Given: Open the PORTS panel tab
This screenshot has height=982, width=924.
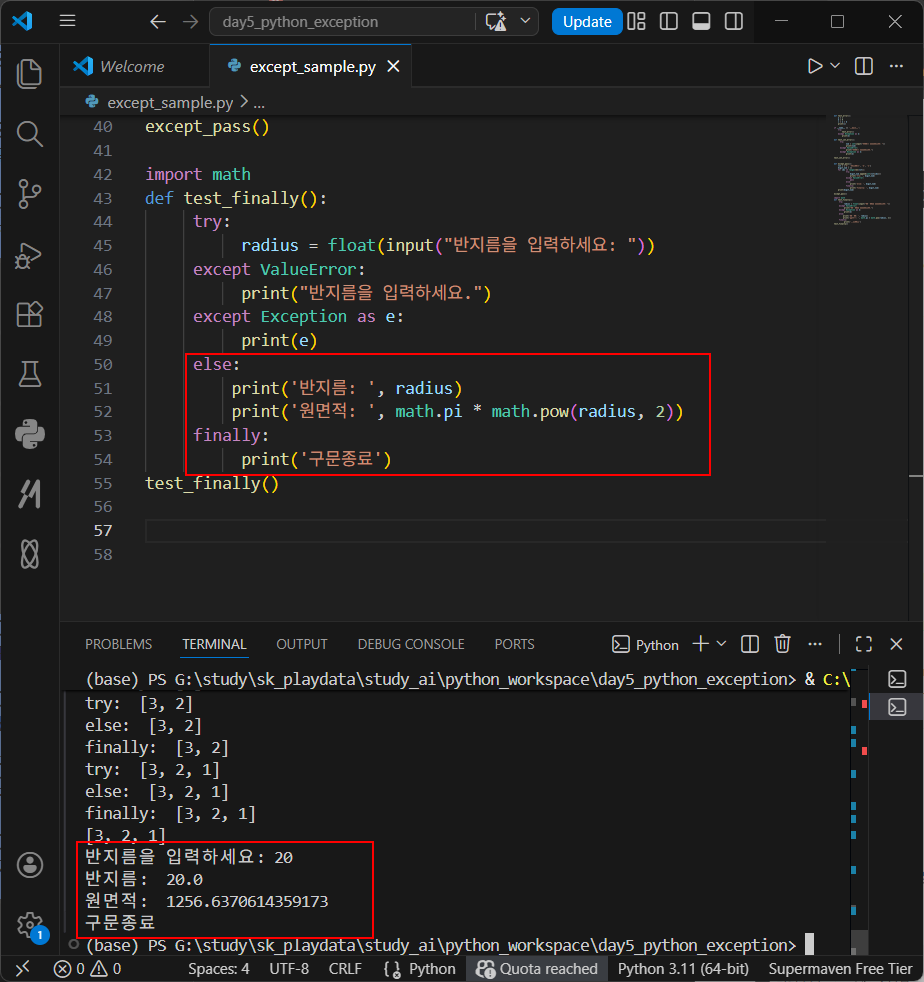Looking at the screenshot, I should coord(514,644).
